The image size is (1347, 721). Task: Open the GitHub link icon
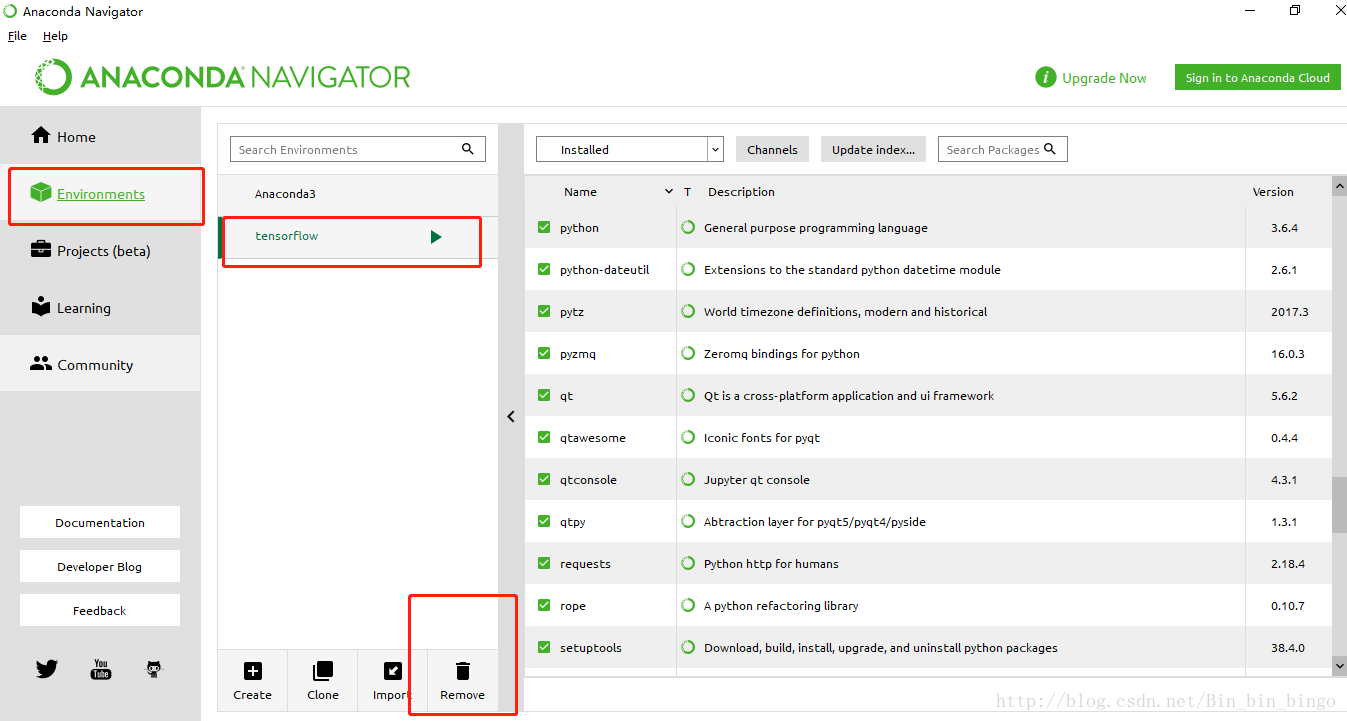(x=154, y=669)
